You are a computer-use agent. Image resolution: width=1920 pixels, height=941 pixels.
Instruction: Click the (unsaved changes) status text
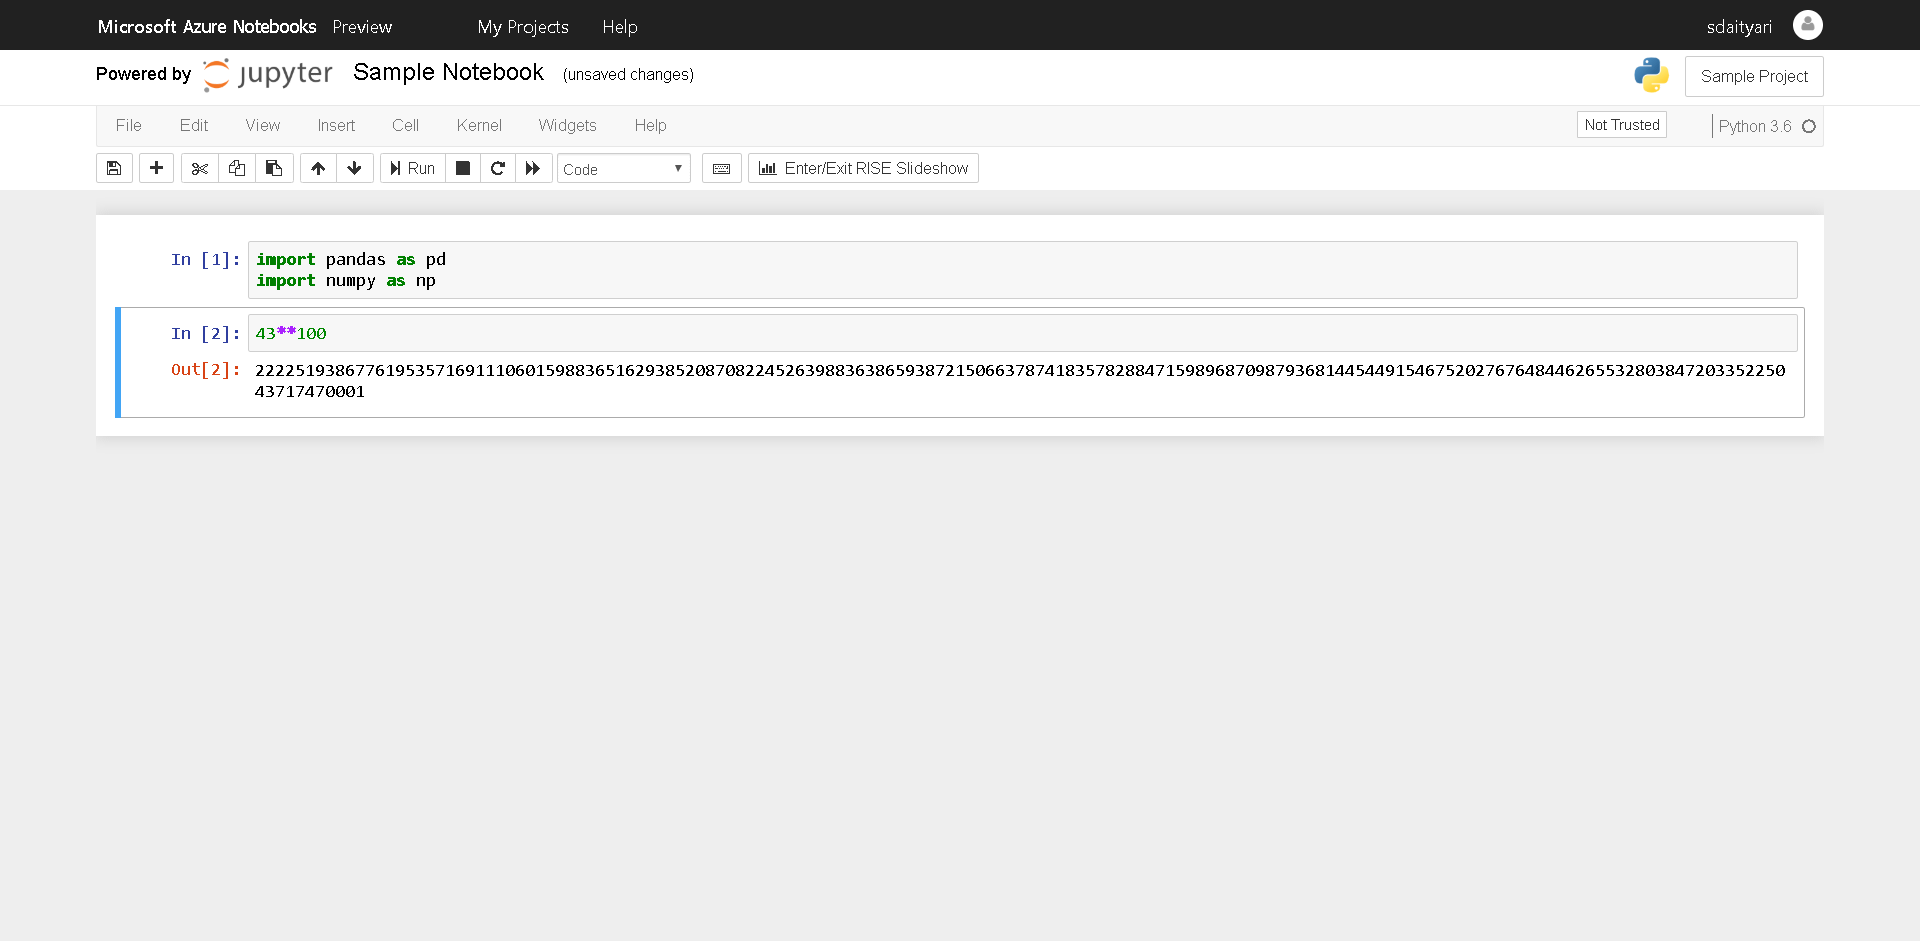[x=628, y=74]
